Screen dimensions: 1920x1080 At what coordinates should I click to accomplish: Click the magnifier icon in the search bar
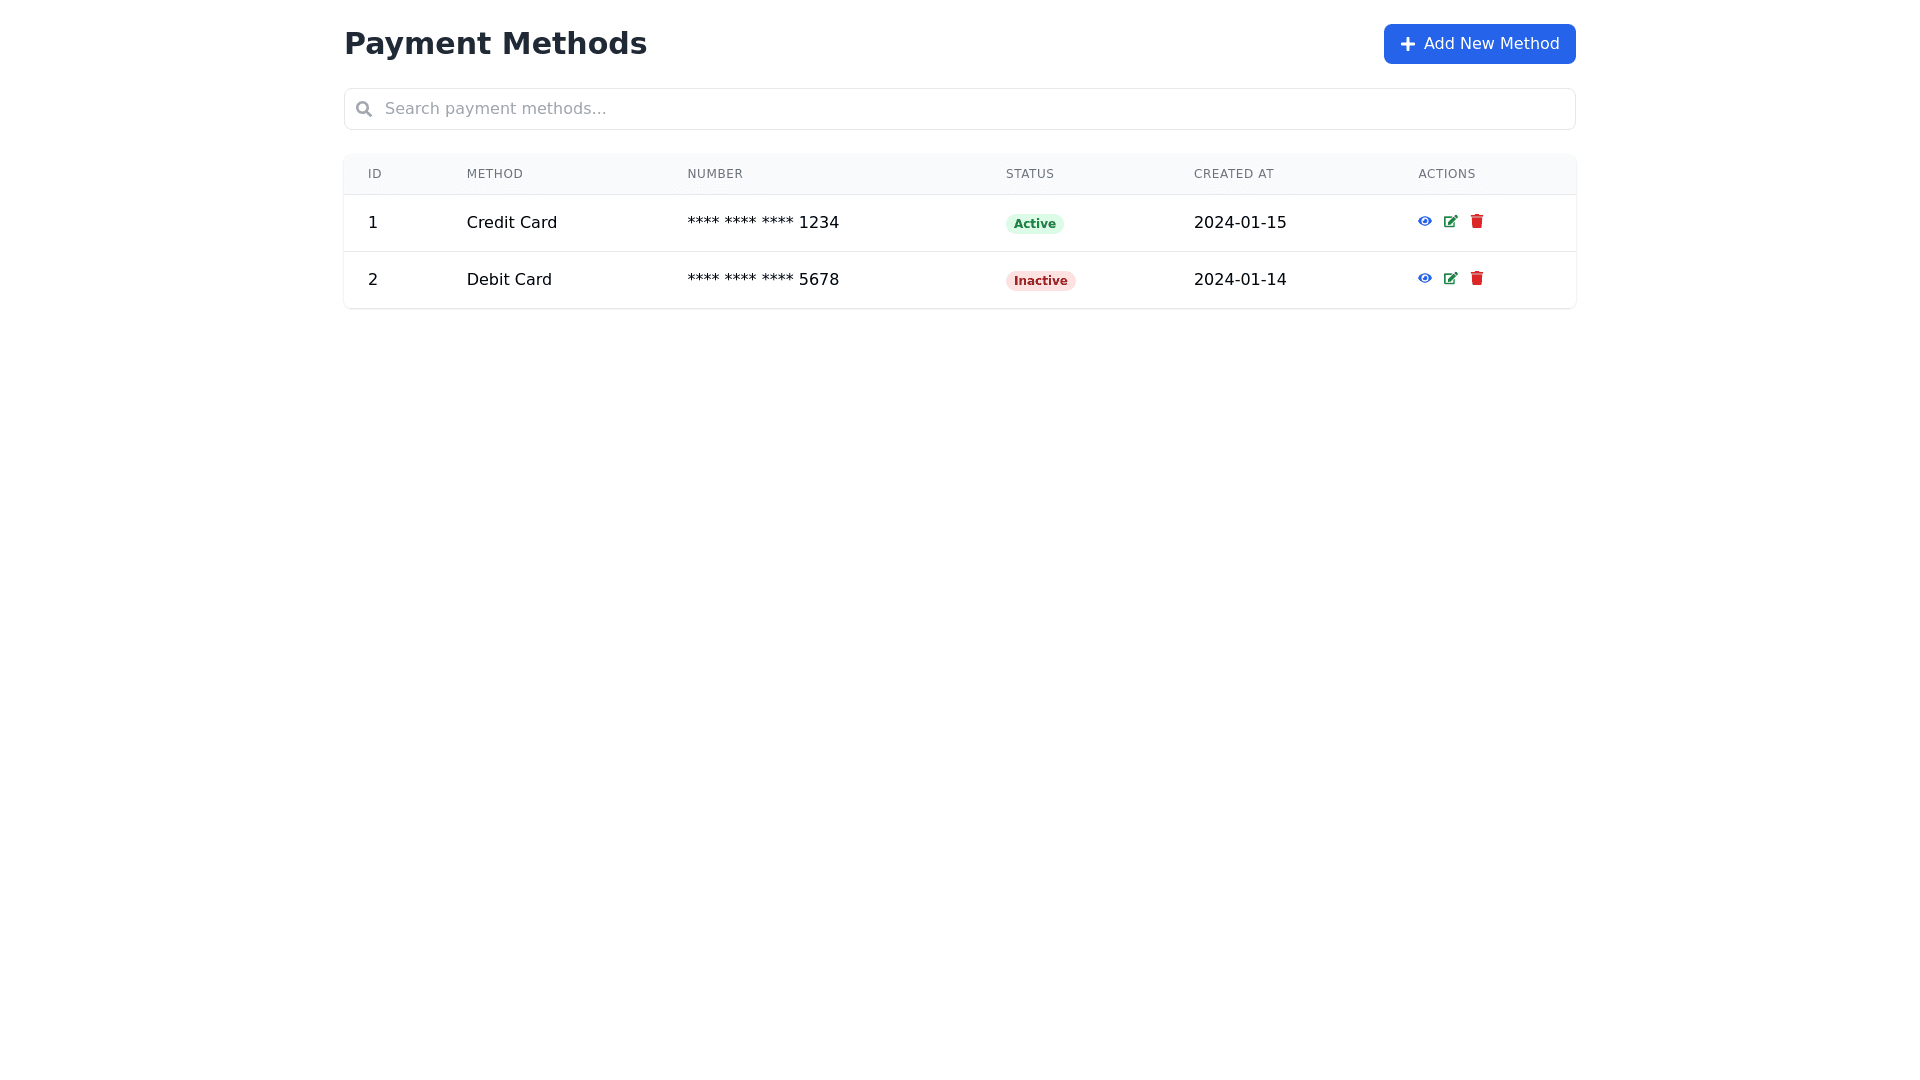pos(364,109)
